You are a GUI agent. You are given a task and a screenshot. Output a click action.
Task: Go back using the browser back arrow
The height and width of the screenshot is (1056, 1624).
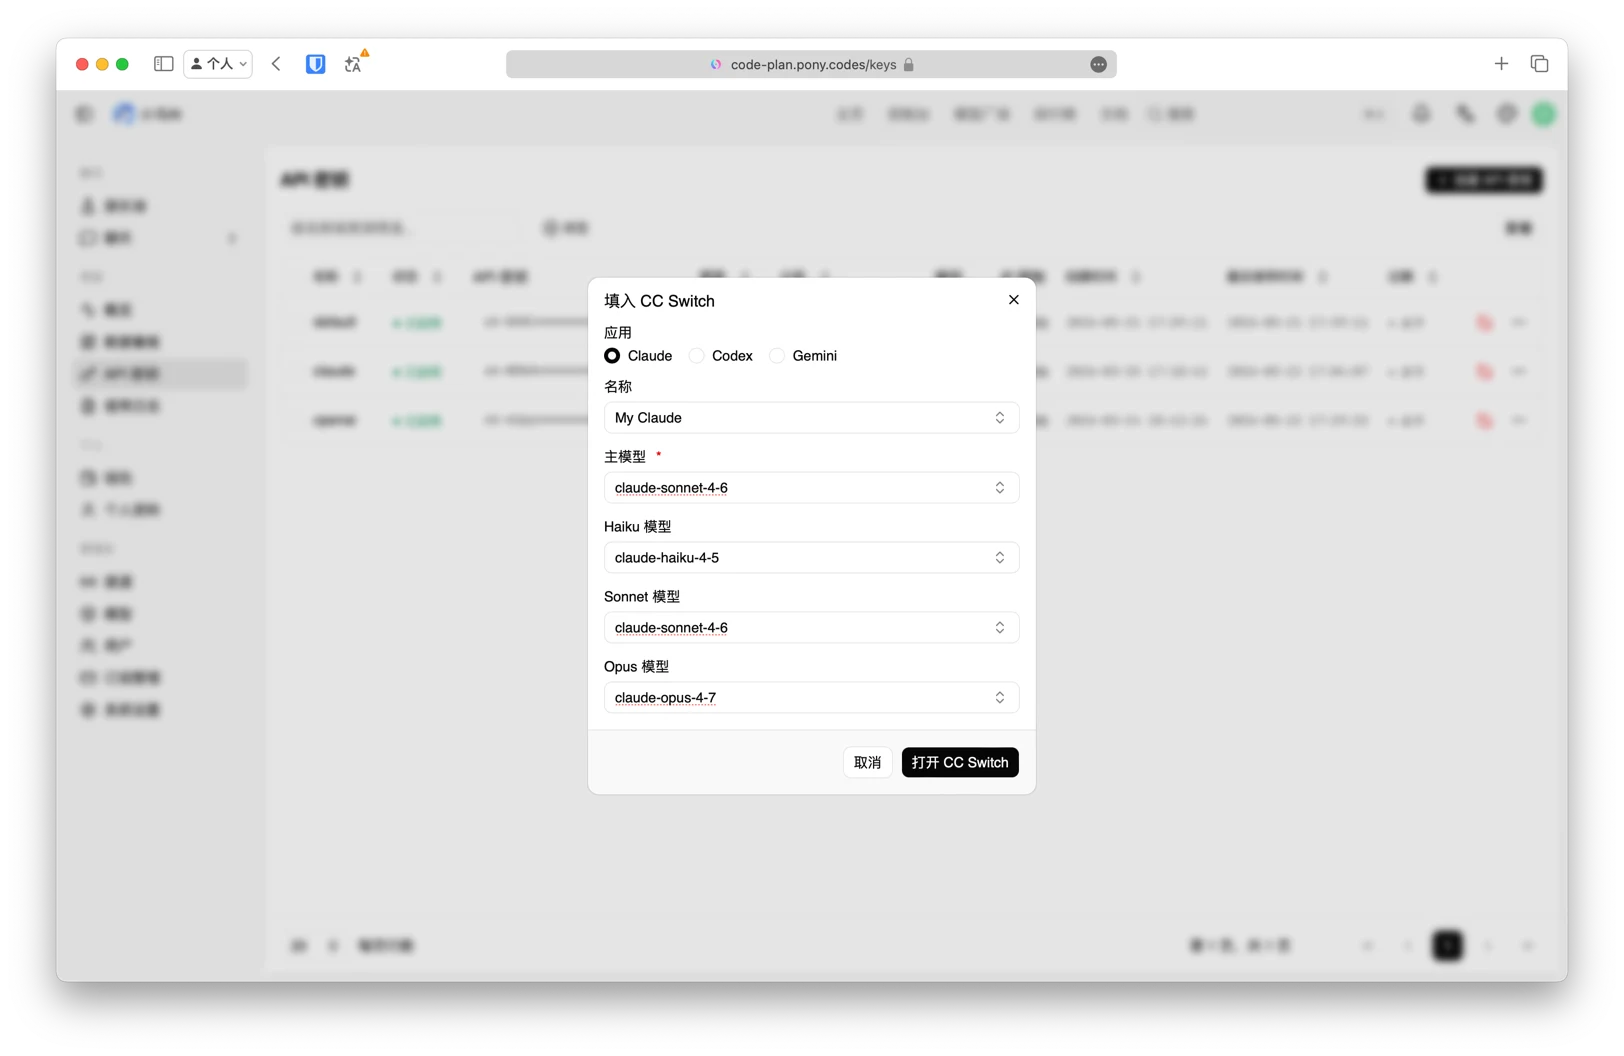277,64
